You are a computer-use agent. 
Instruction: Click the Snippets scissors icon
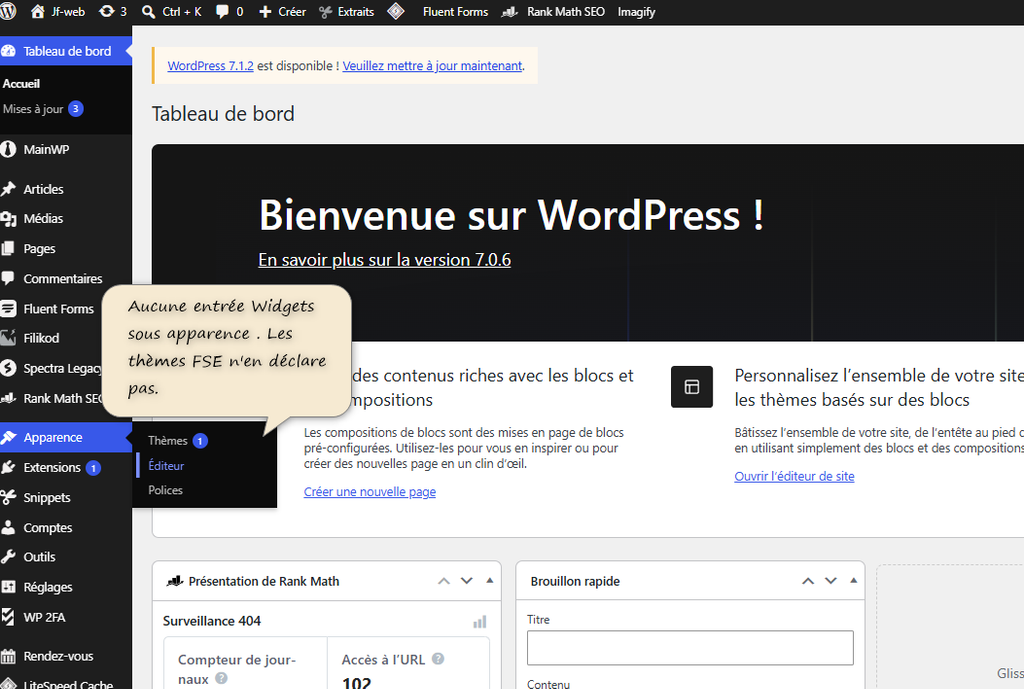tap(8, 498)
